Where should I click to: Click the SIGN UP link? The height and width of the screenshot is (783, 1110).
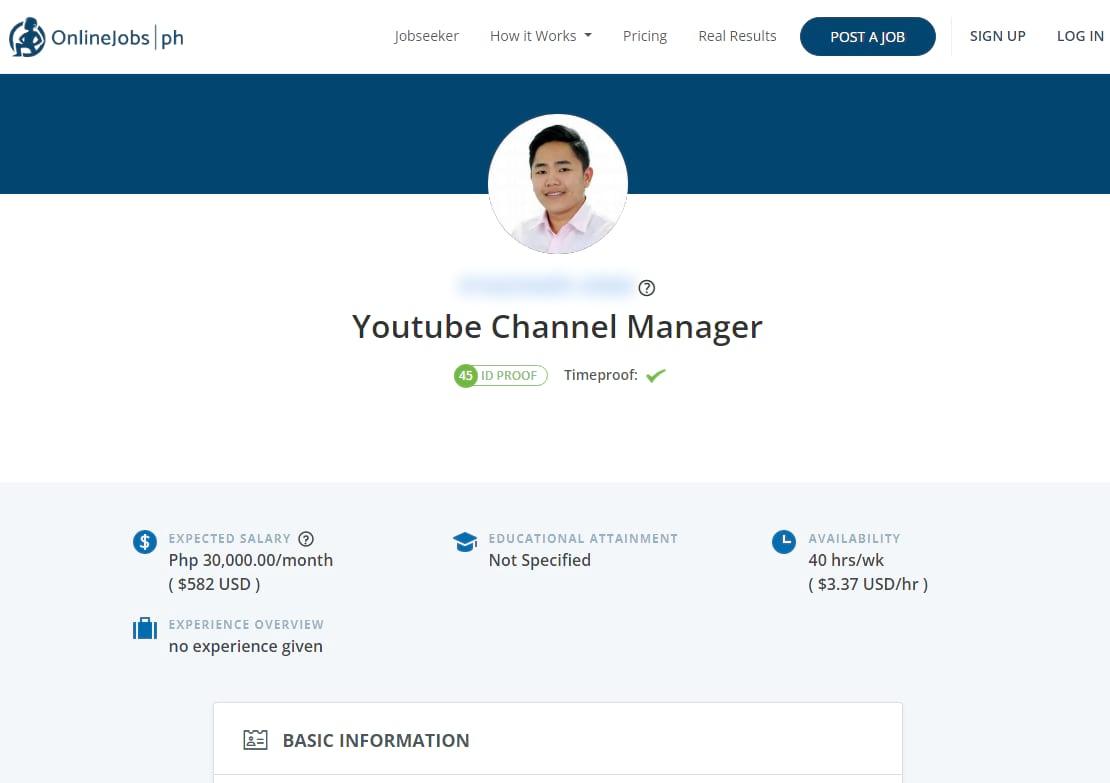pos(997,35)
